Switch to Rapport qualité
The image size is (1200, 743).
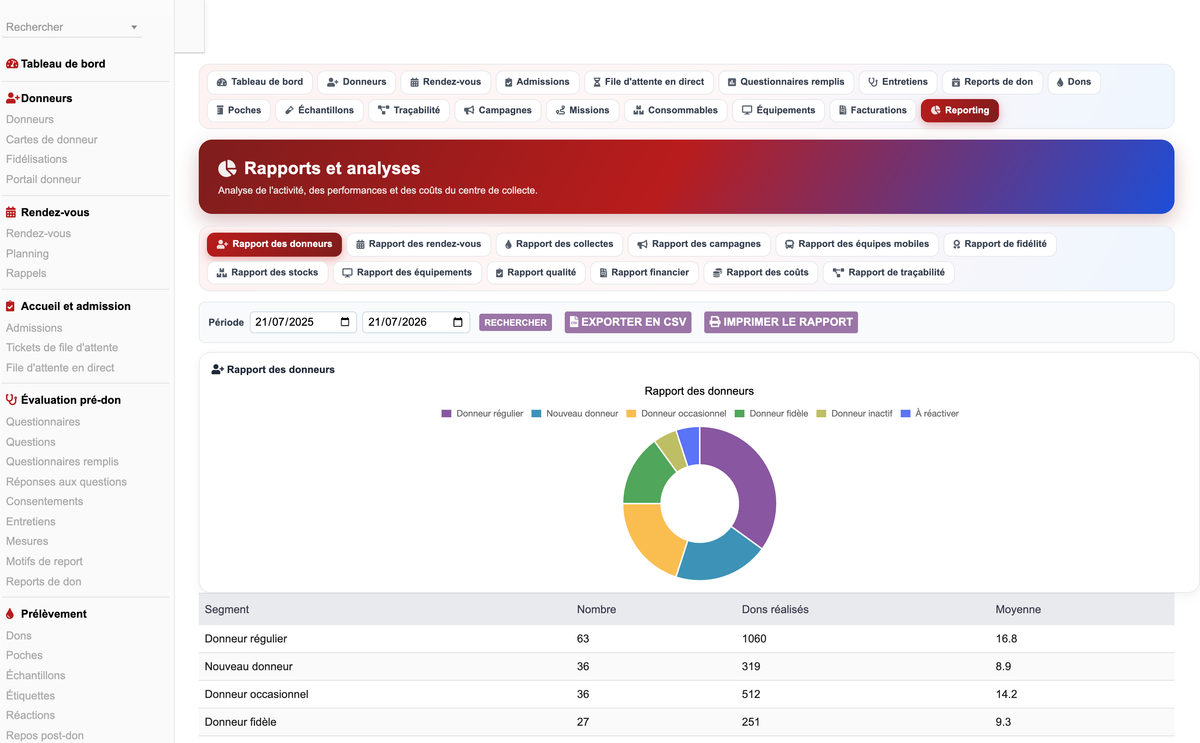(x=536, y=272)
